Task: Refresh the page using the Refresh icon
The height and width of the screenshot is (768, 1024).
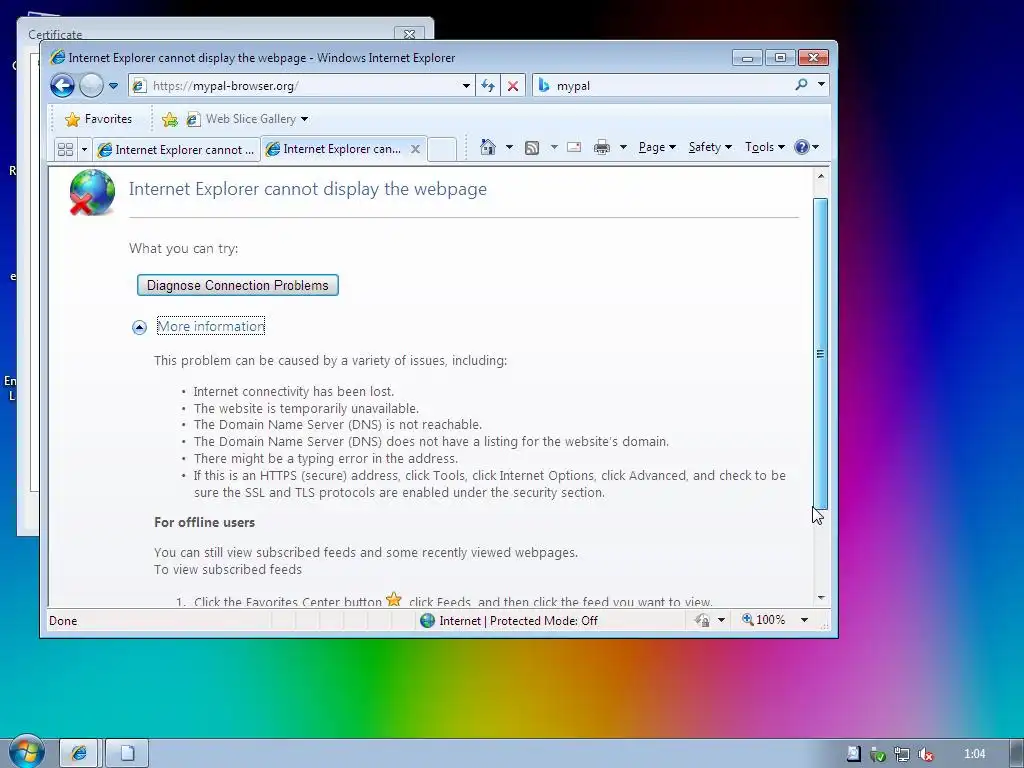Action: coord(488,86)
